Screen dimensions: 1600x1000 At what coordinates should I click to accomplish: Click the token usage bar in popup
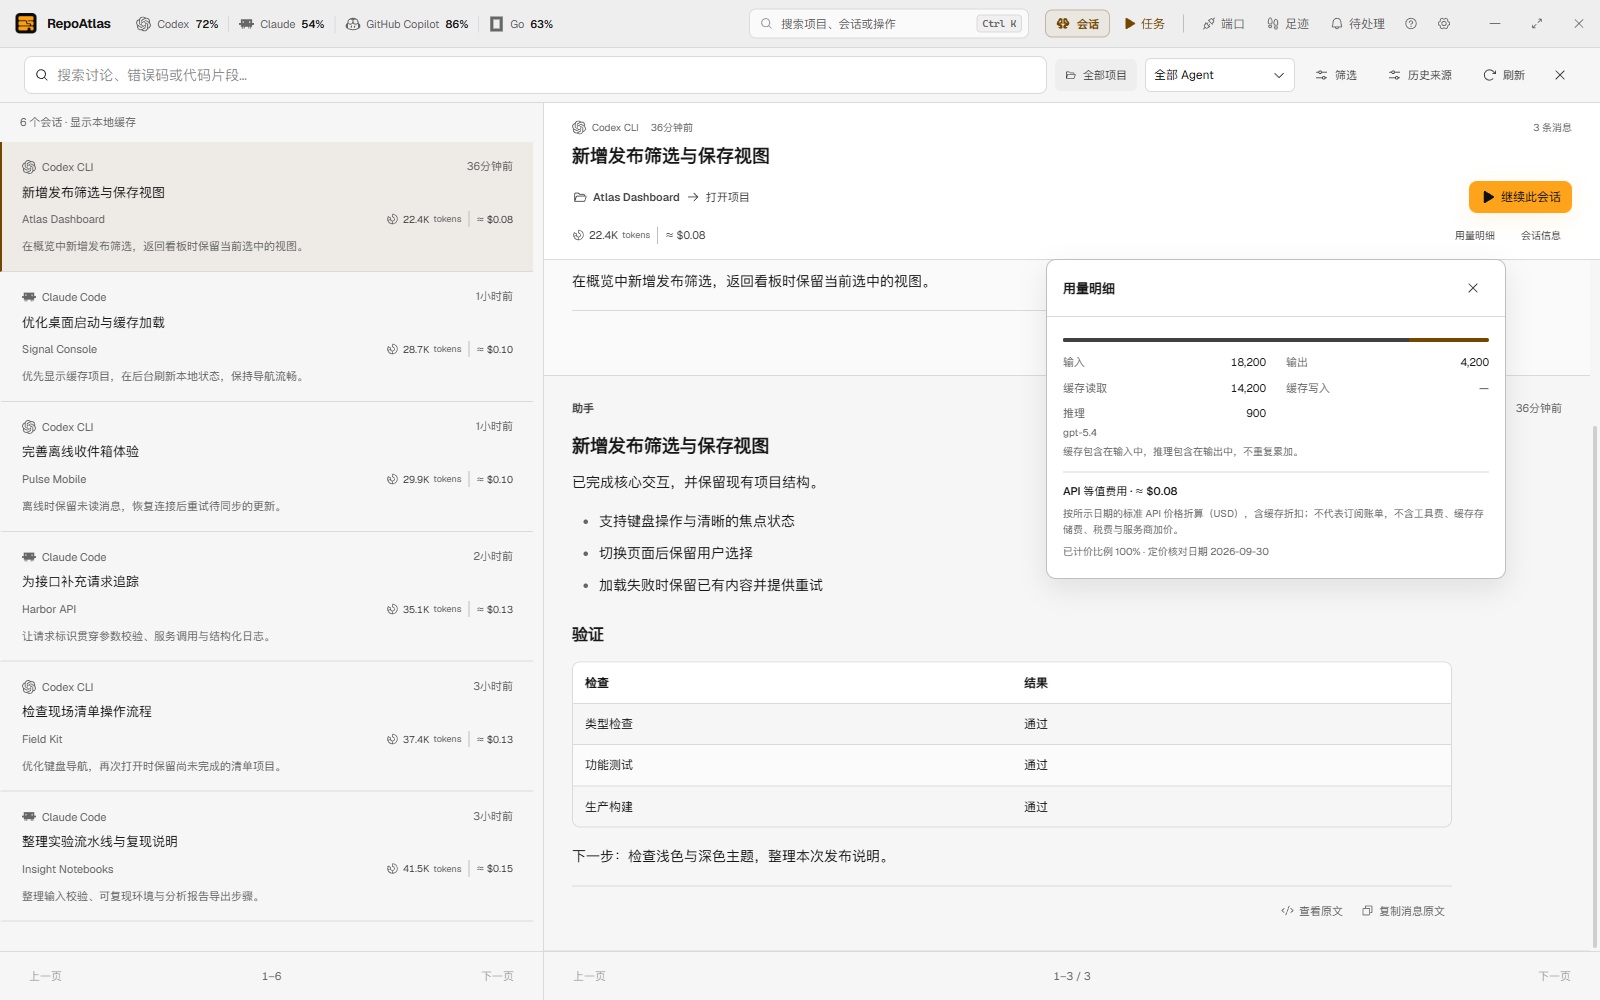[1276, 340]
